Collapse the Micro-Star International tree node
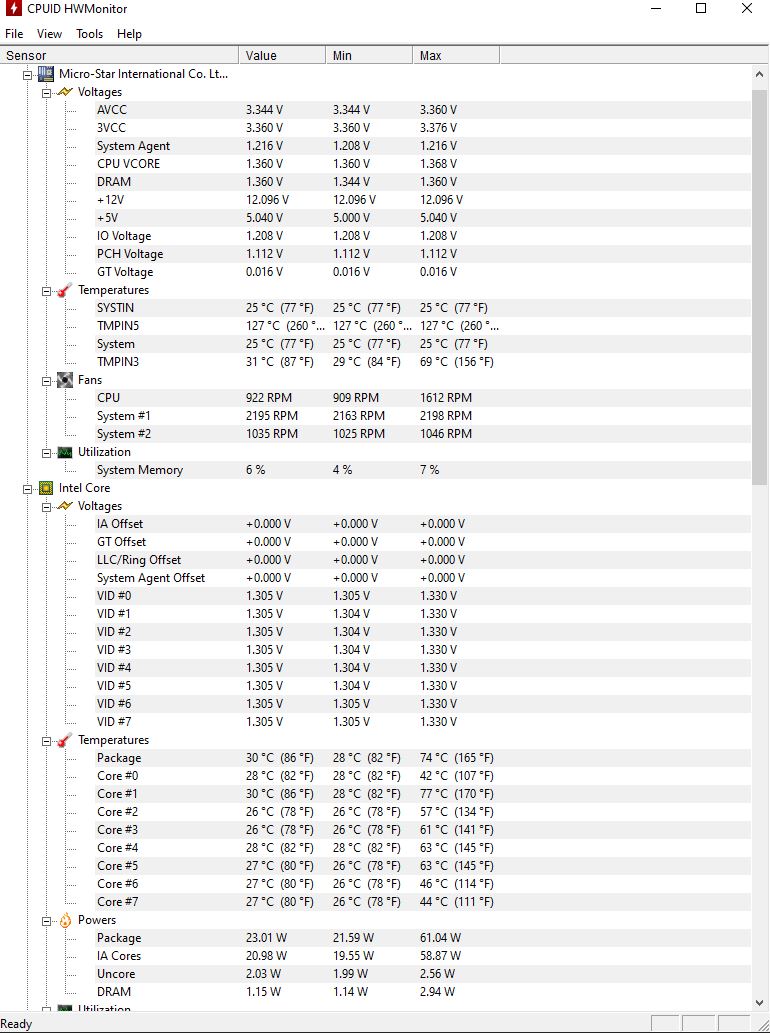This screenshot has width=770, height=1033. click(x=27, y=74)
